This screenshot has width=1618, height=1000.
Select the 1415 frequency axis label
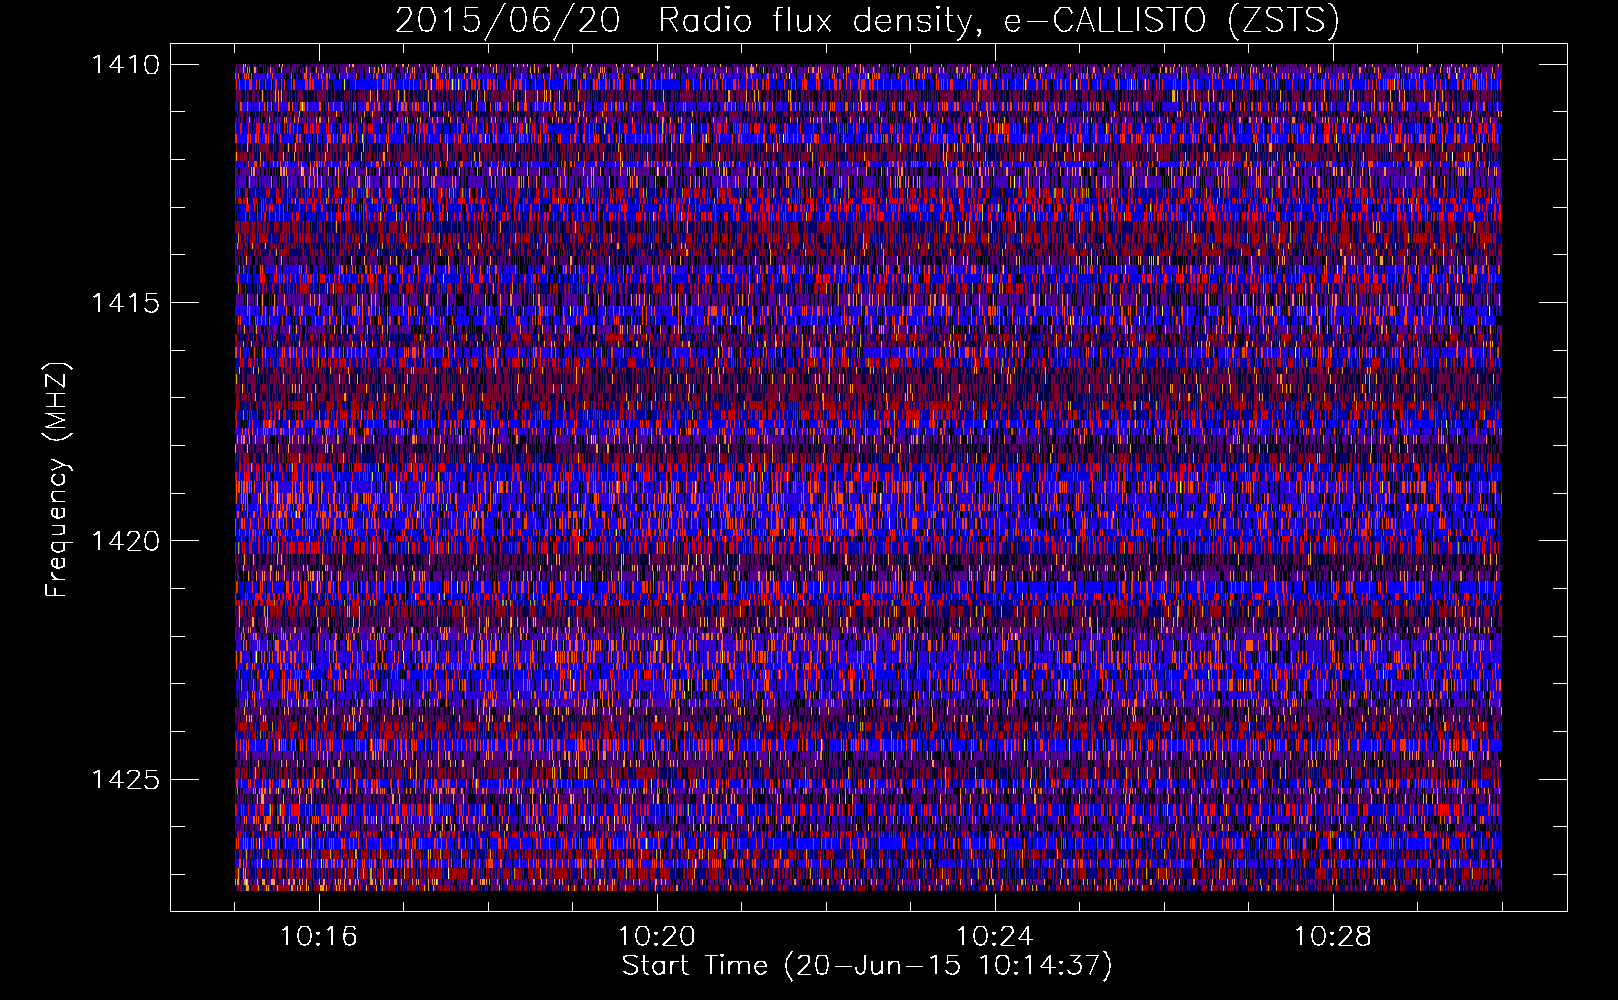coord(125,303)
